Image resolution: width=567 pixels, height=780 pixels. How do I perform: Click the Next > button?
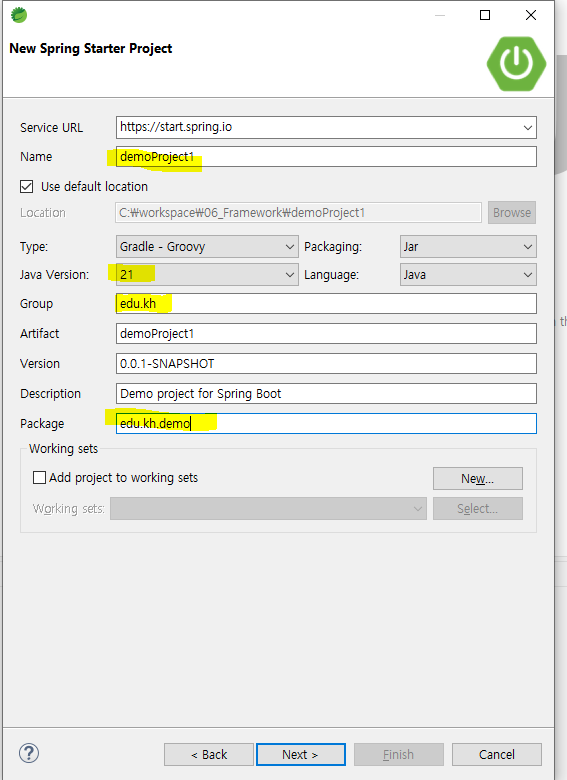tap(300, 755)
